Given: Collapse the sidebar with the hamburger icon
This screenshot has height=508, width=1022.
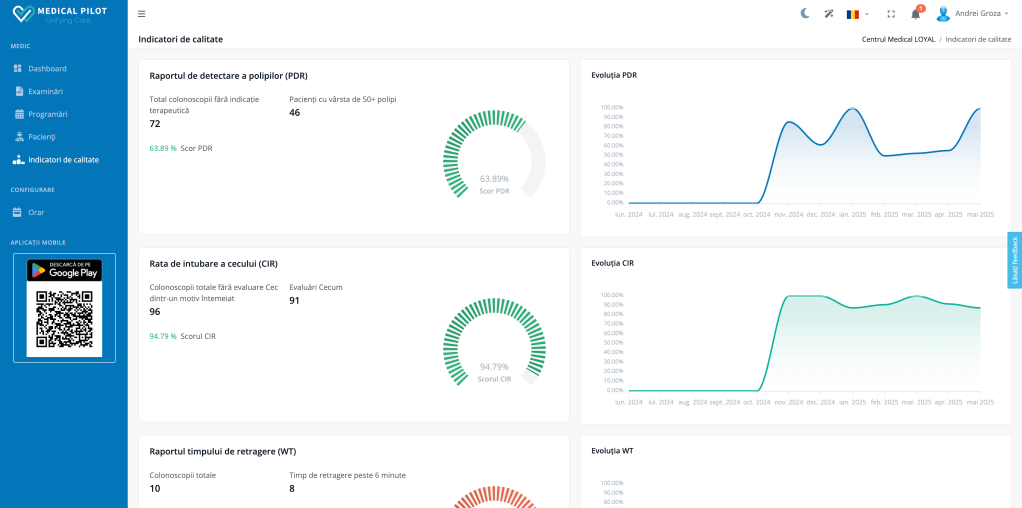Looking at the screenshot, I should [141, 14].
